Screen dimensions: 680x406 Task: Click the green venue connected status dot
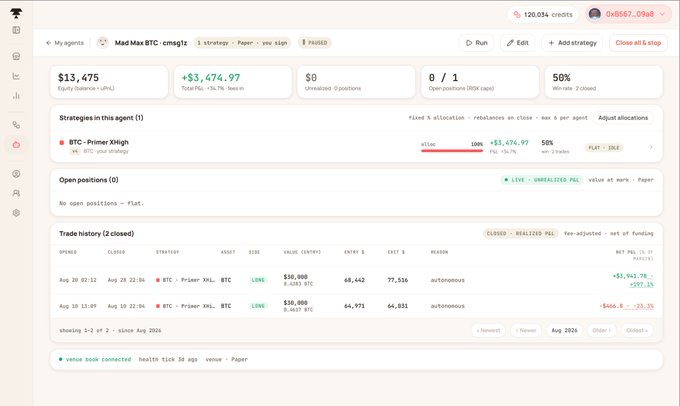pyautogui.click(x=61, y=359)
